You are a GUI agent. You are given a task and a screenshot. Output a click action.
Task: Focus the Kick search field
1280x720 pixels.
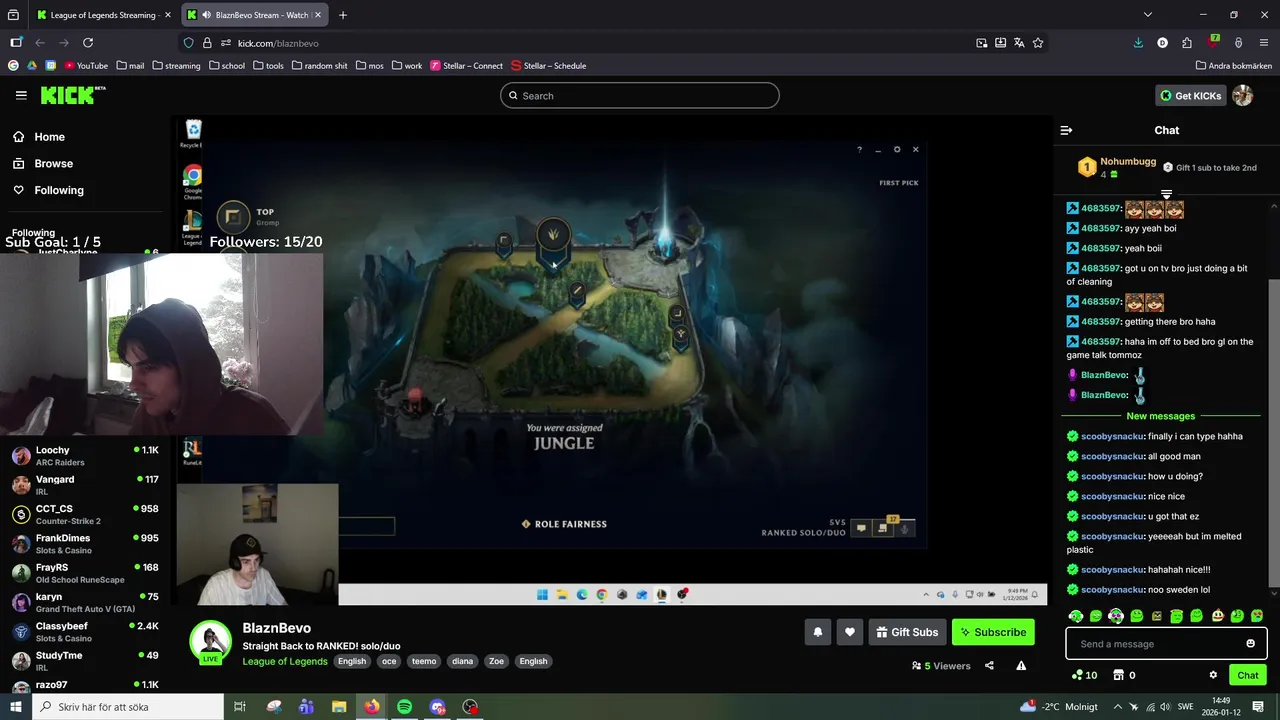coord(640,96)
